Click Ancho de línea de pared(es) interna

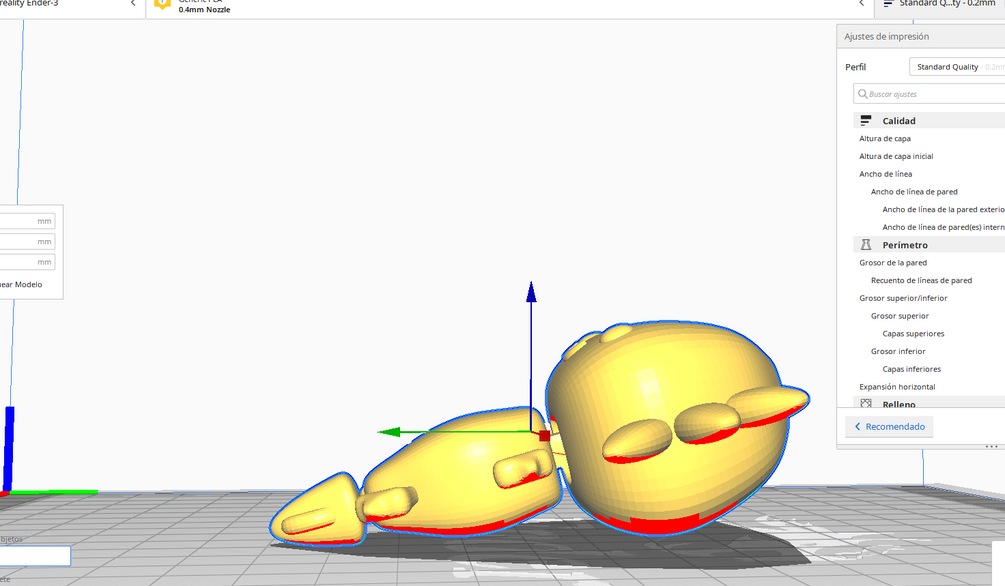(943, 228)
